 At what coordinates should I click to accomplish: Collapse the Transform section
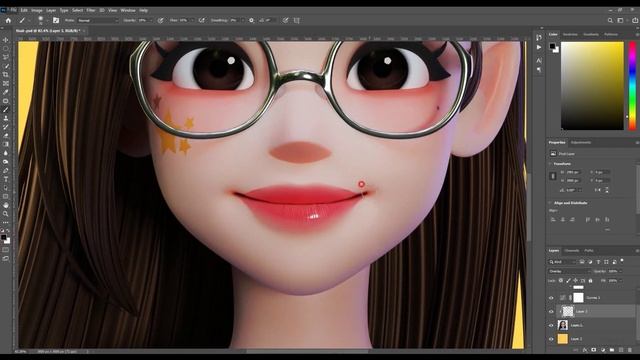(550, 164)
